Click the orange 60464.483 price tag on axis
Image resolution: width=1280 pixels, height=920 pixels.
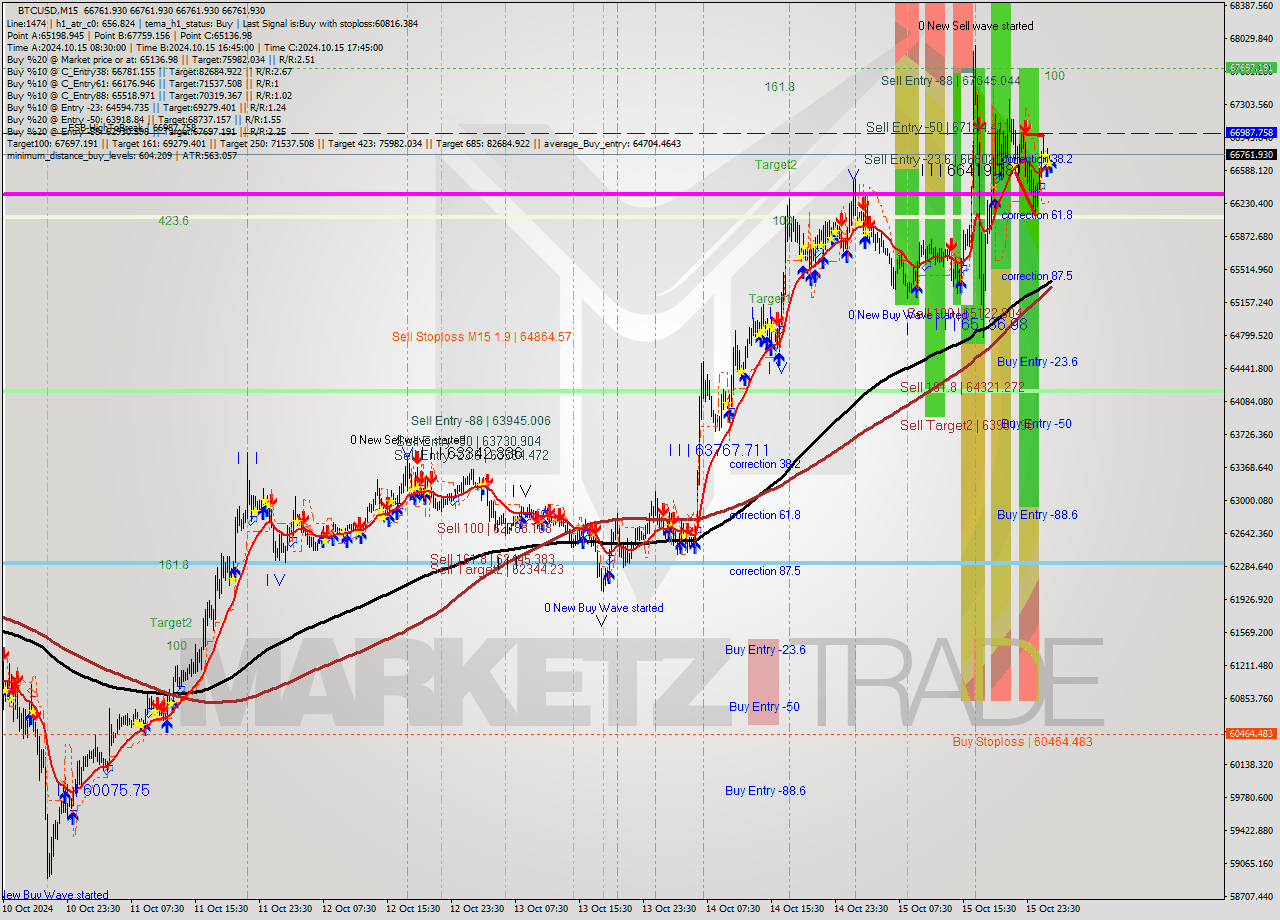point(1250,734)
